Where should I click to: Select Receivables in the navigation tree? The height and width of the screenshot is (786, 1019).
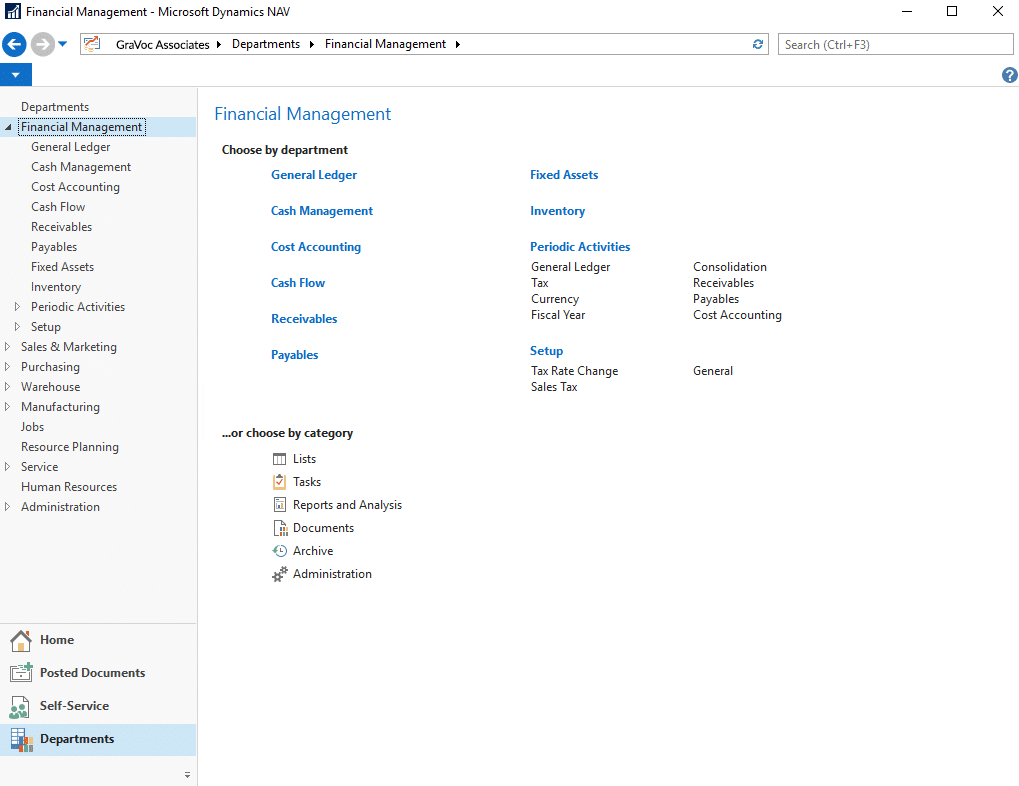[x=62, y=227]
